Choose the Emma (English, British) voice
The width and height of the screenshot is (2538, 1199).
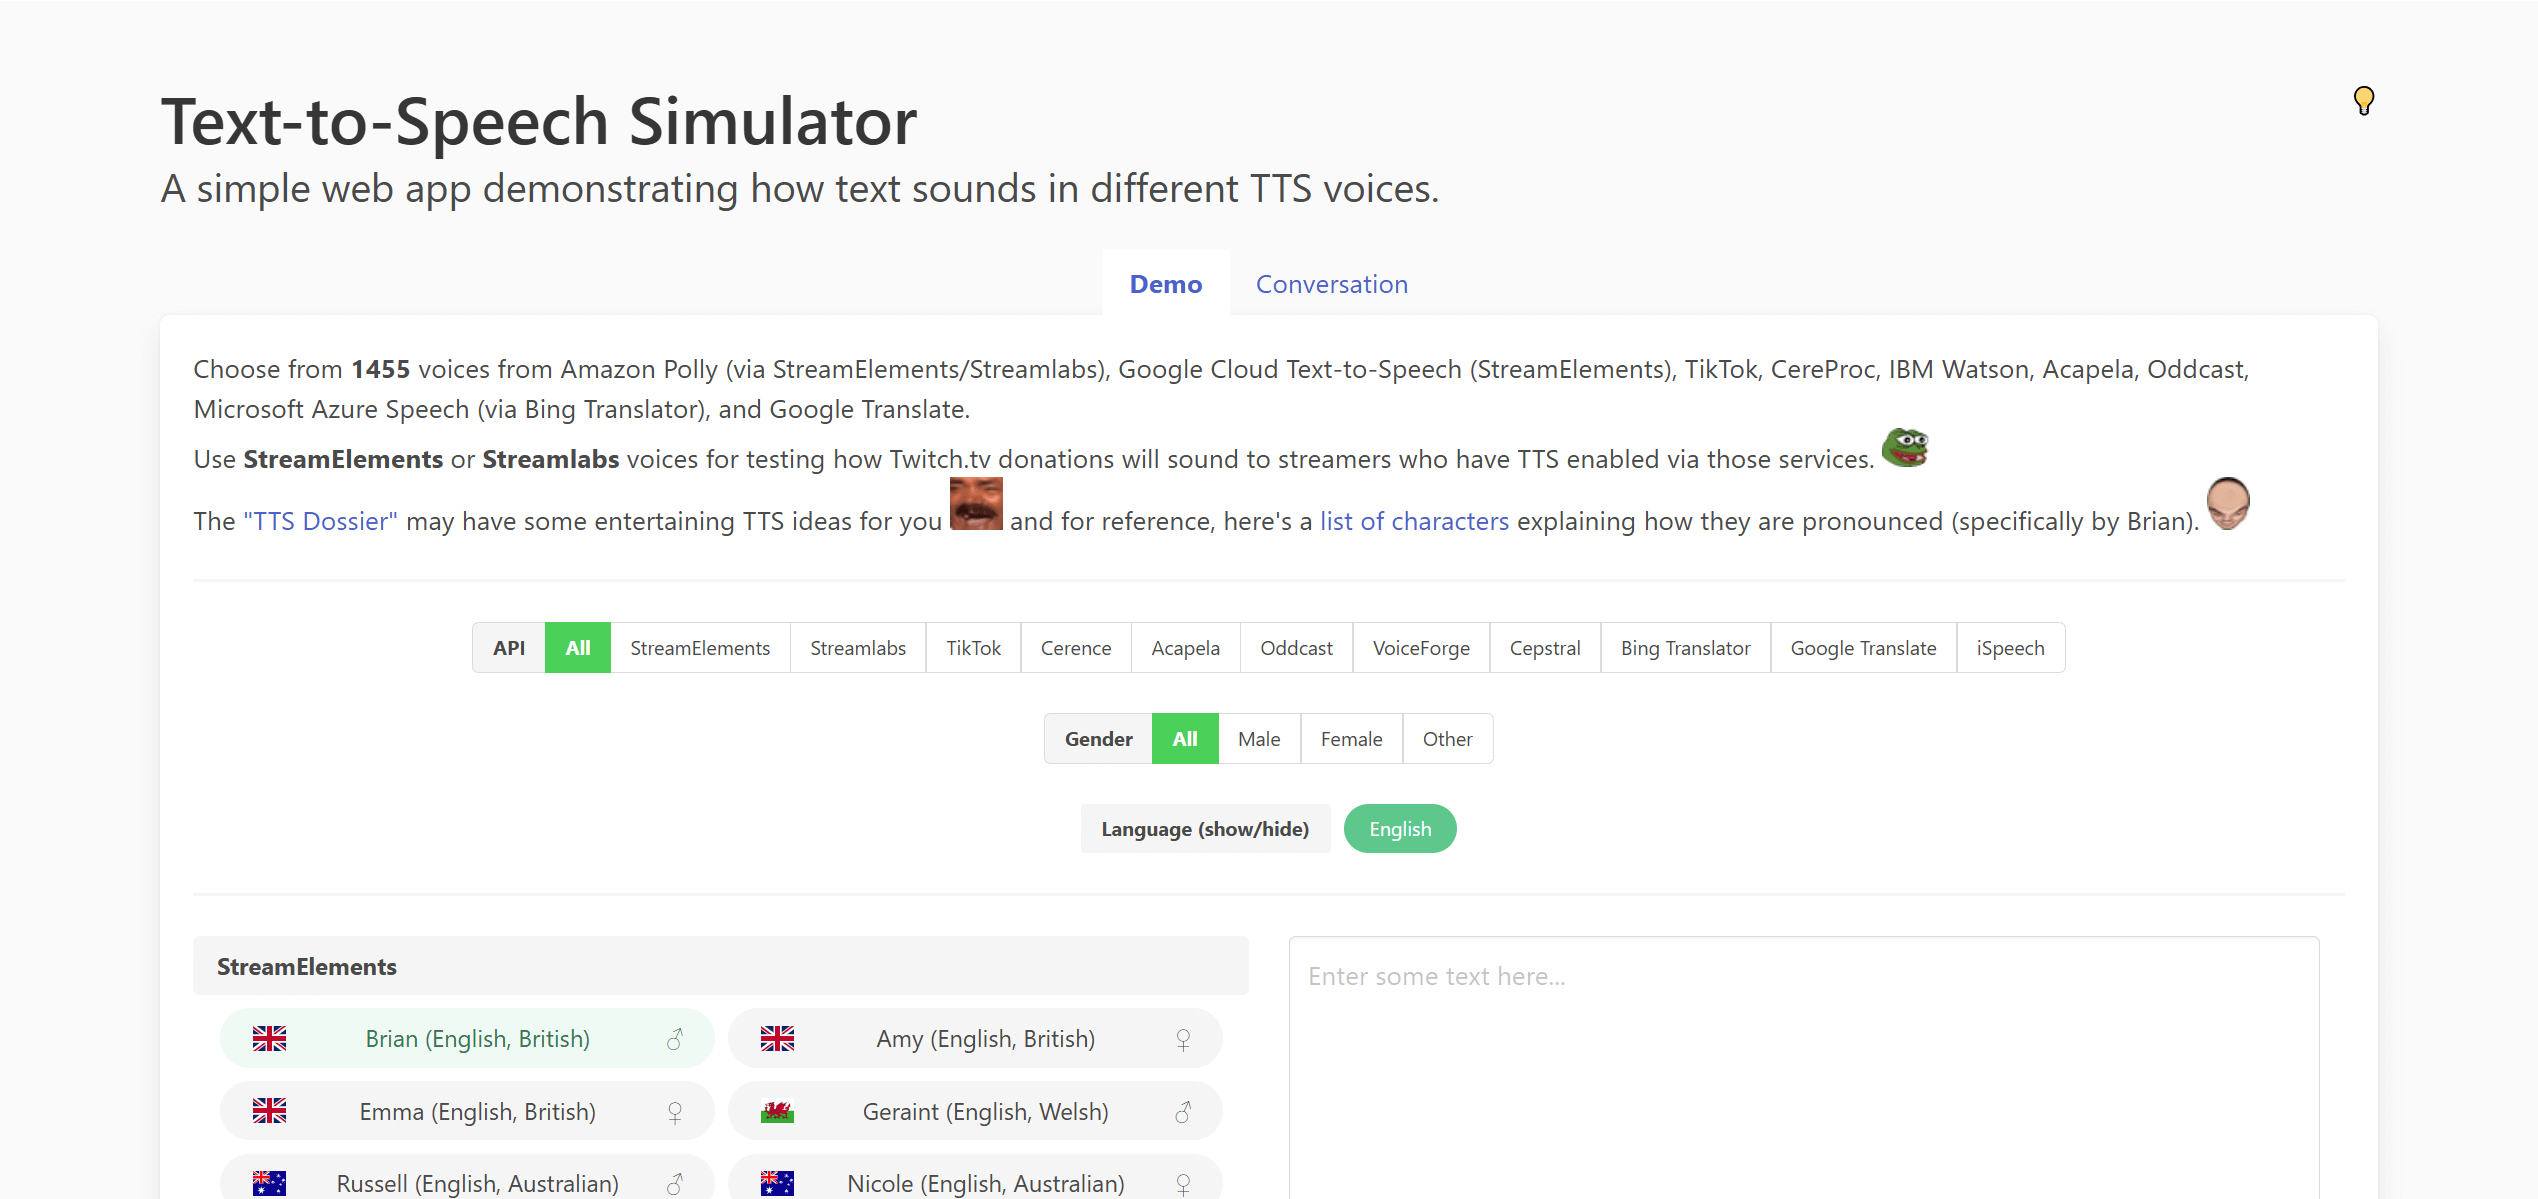[x=467, y=1112]
